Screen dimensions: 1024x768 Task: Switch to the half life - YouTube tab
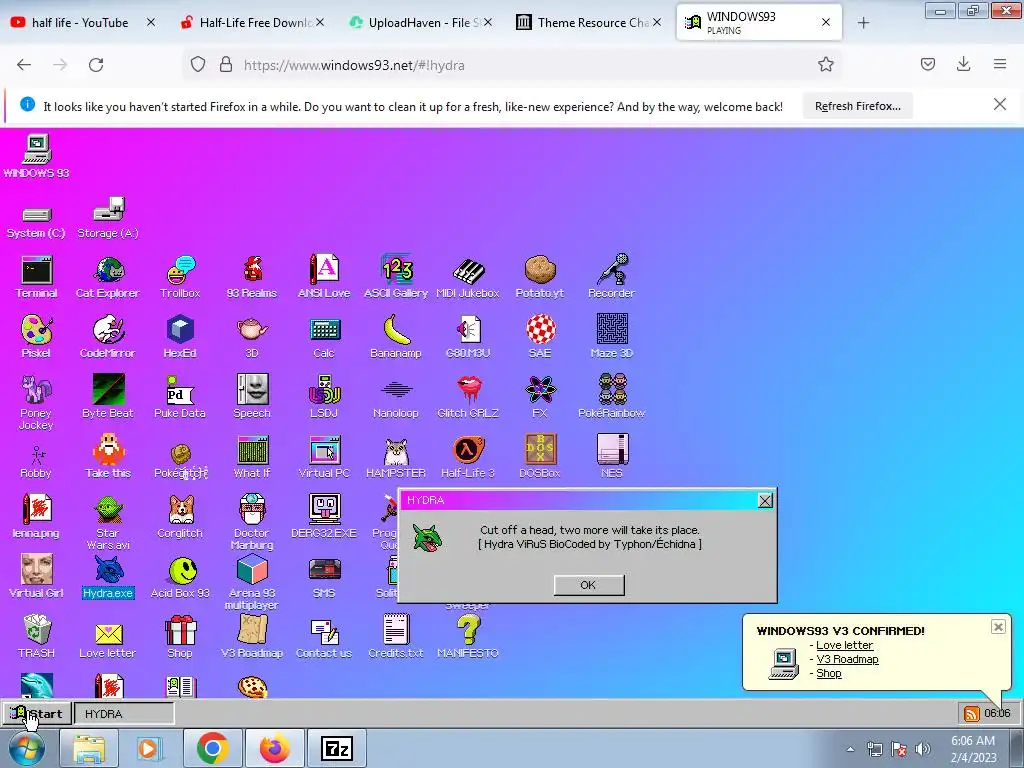pos(82,22)
